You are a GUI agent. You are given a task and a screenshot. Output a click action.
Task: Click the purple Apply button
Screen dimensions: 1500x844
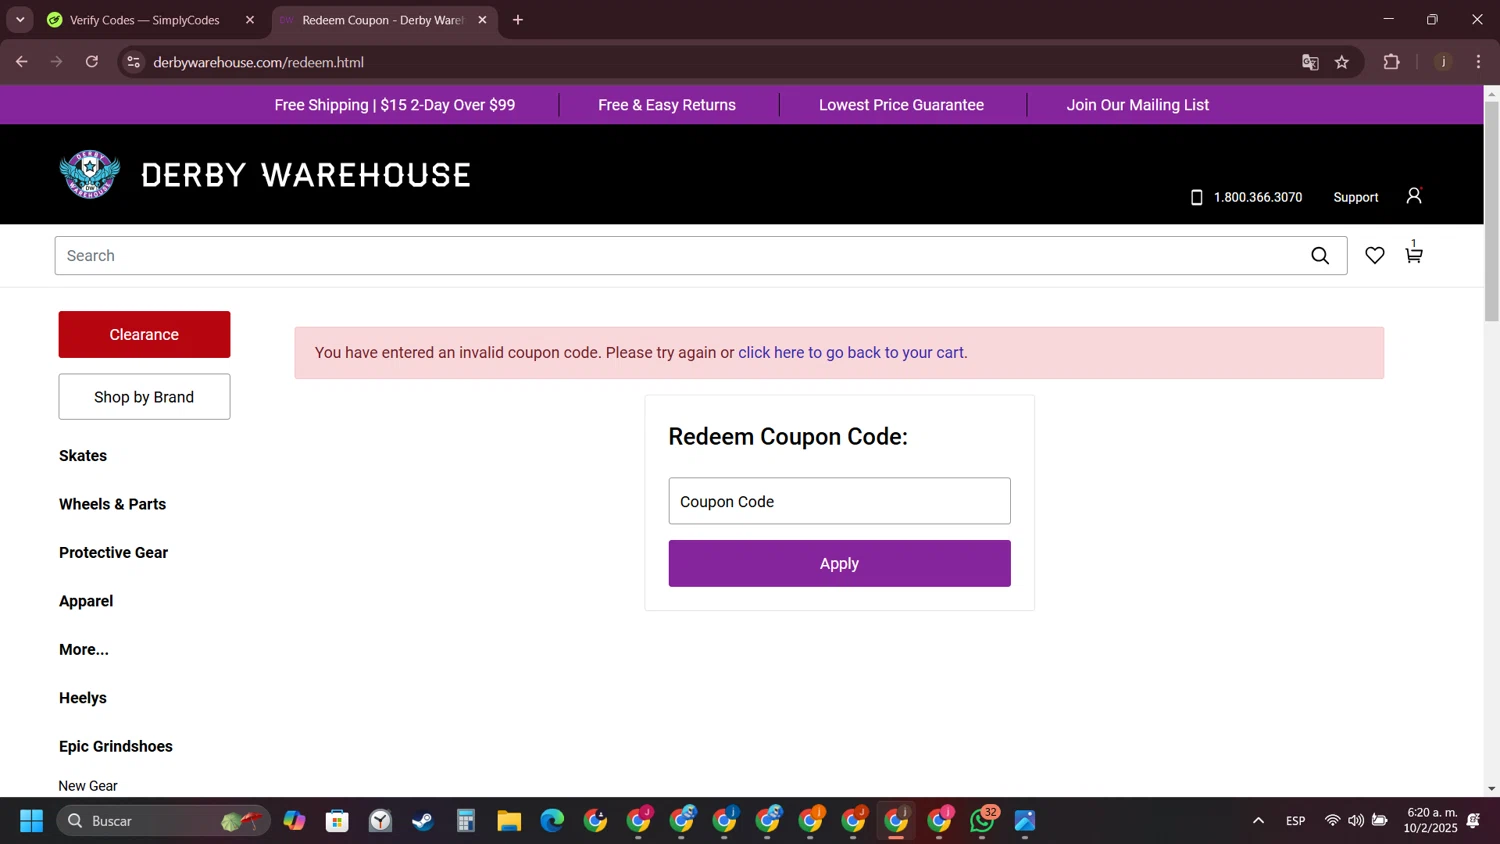(x=839, y=563)
